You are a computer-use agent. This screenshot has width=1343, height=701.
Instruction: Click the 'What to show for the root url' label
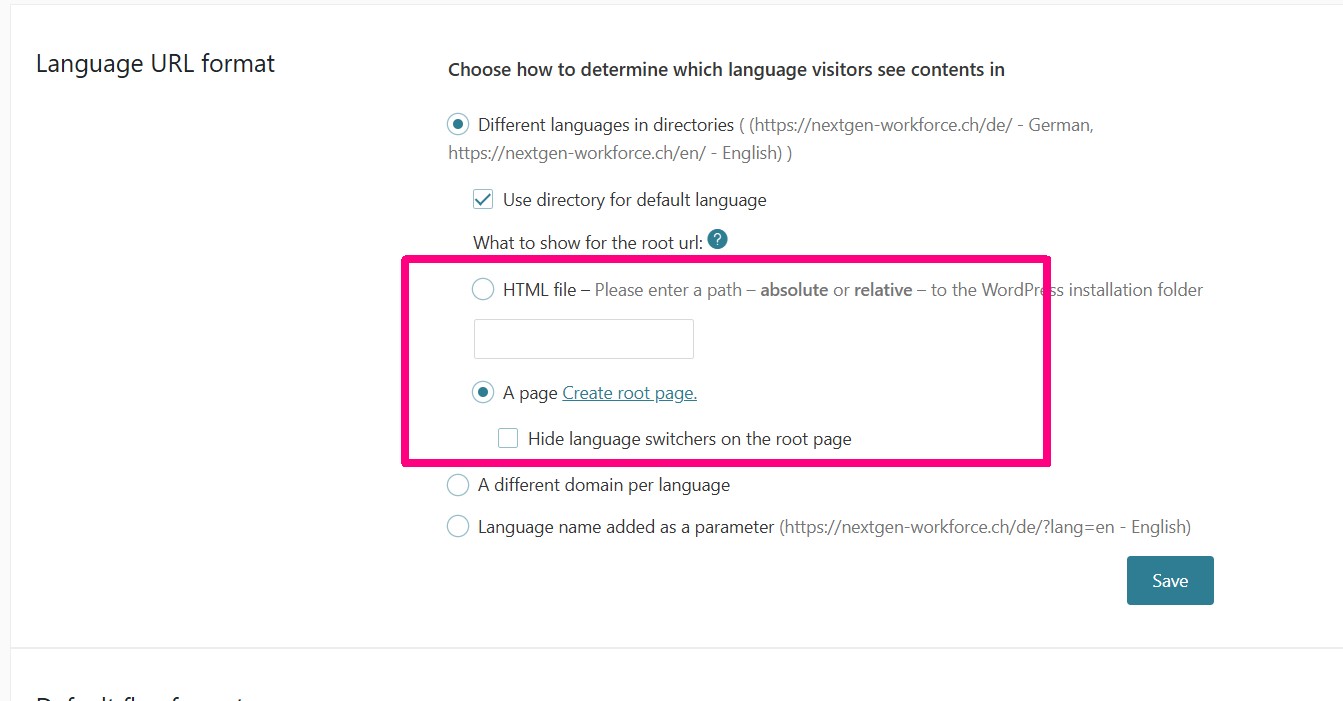pyautogui.click(x=588, y=241)
